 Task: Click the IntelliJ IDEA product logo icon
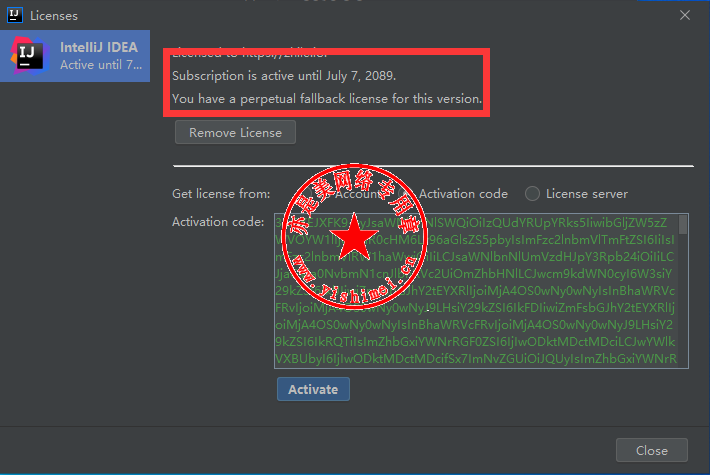click(30, 56)
